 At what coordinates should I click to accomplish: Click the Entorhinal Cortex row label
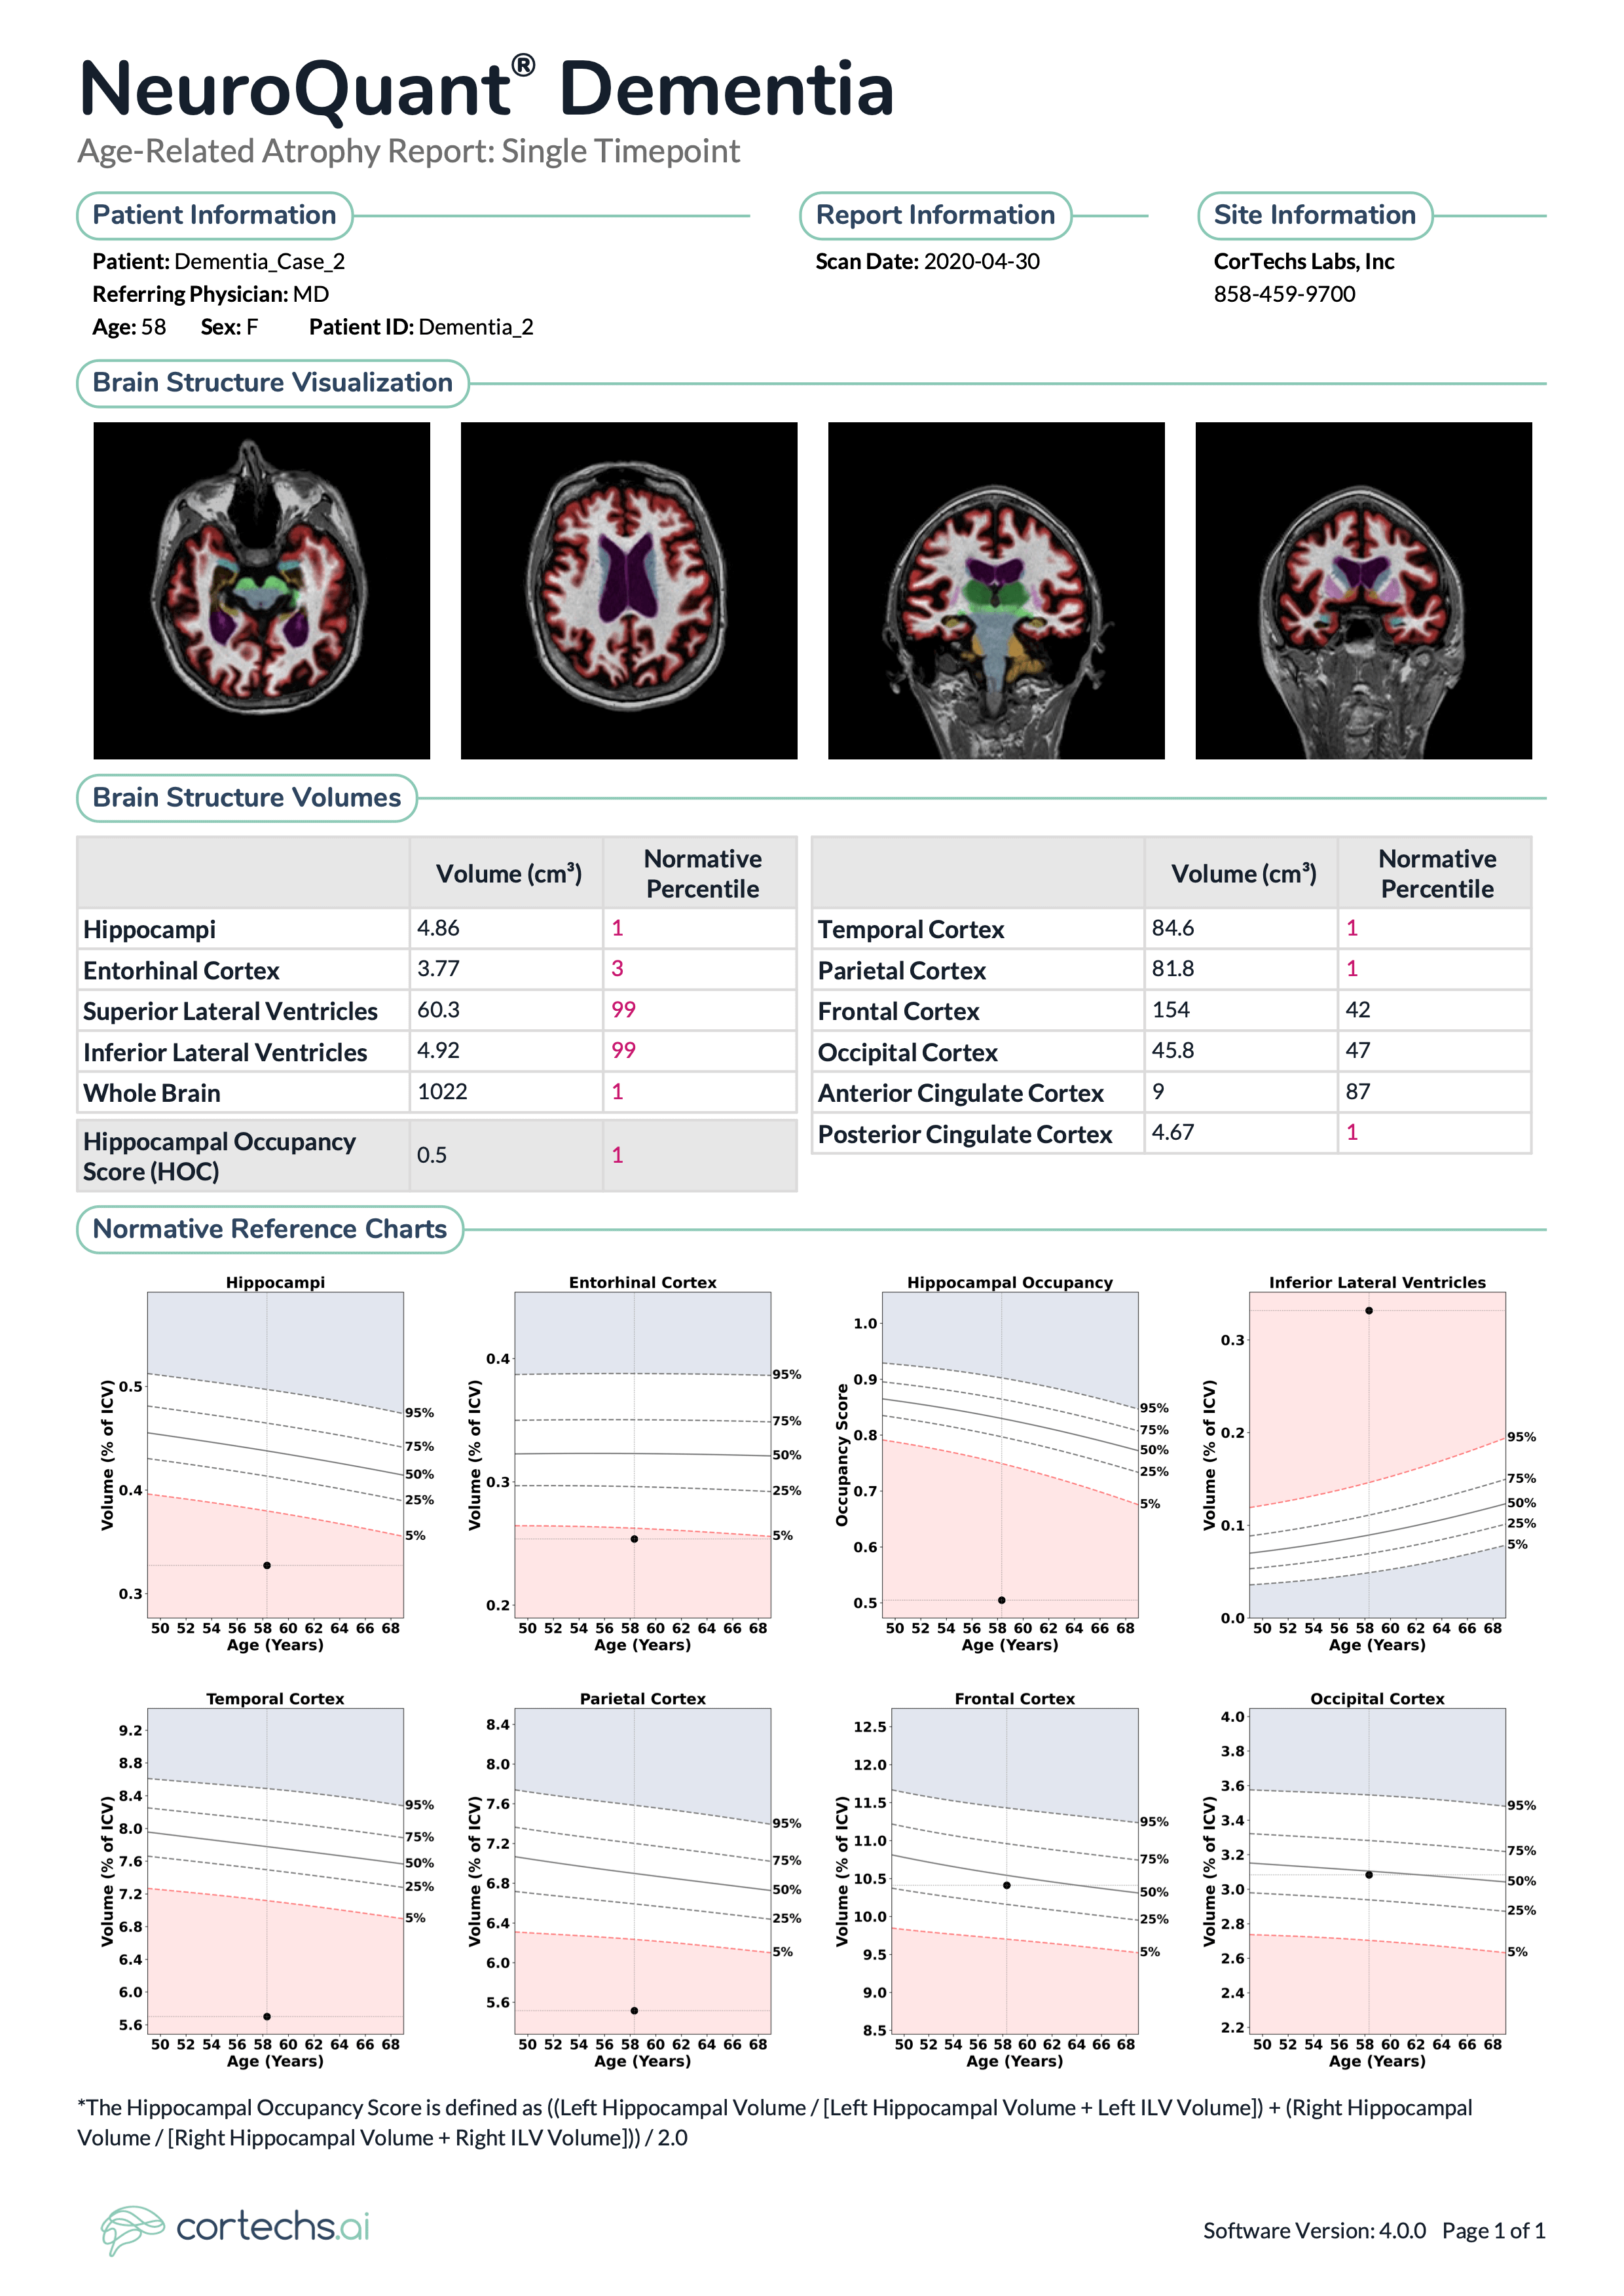181,971
